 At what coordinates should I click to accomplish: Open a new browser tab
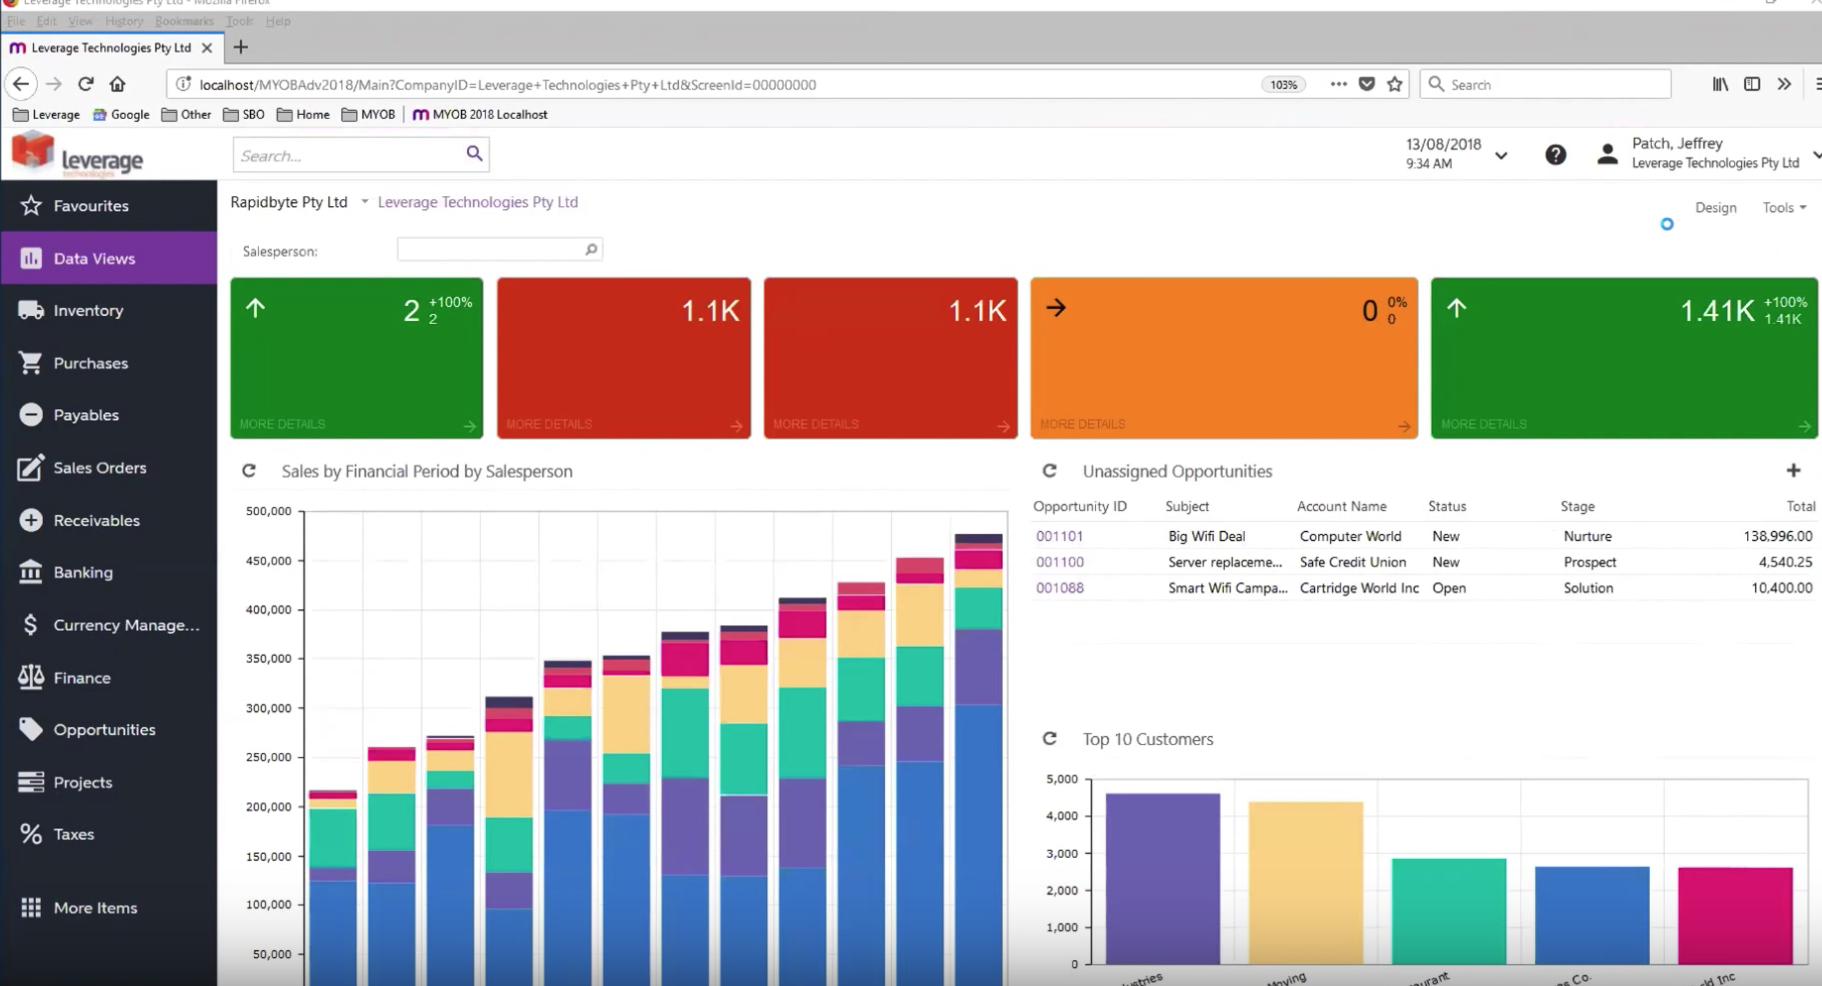pos(240,47)
